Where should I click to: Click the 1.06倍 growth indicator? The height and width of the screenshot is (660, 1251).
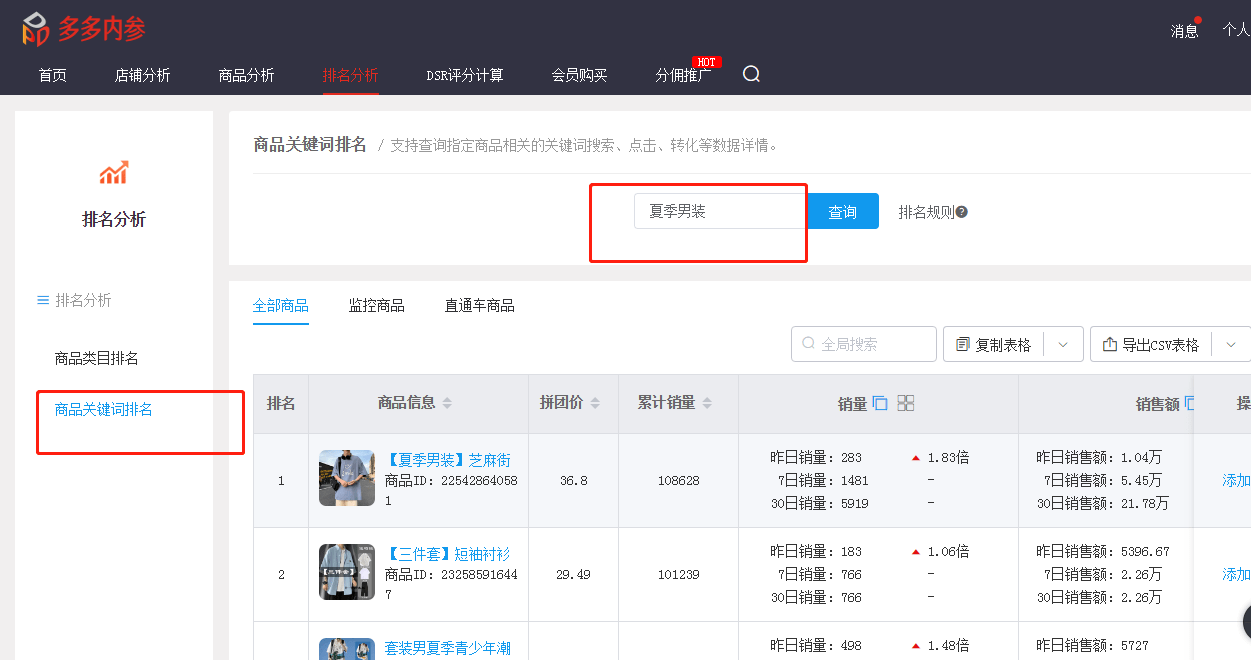click(x=940, y=551)
